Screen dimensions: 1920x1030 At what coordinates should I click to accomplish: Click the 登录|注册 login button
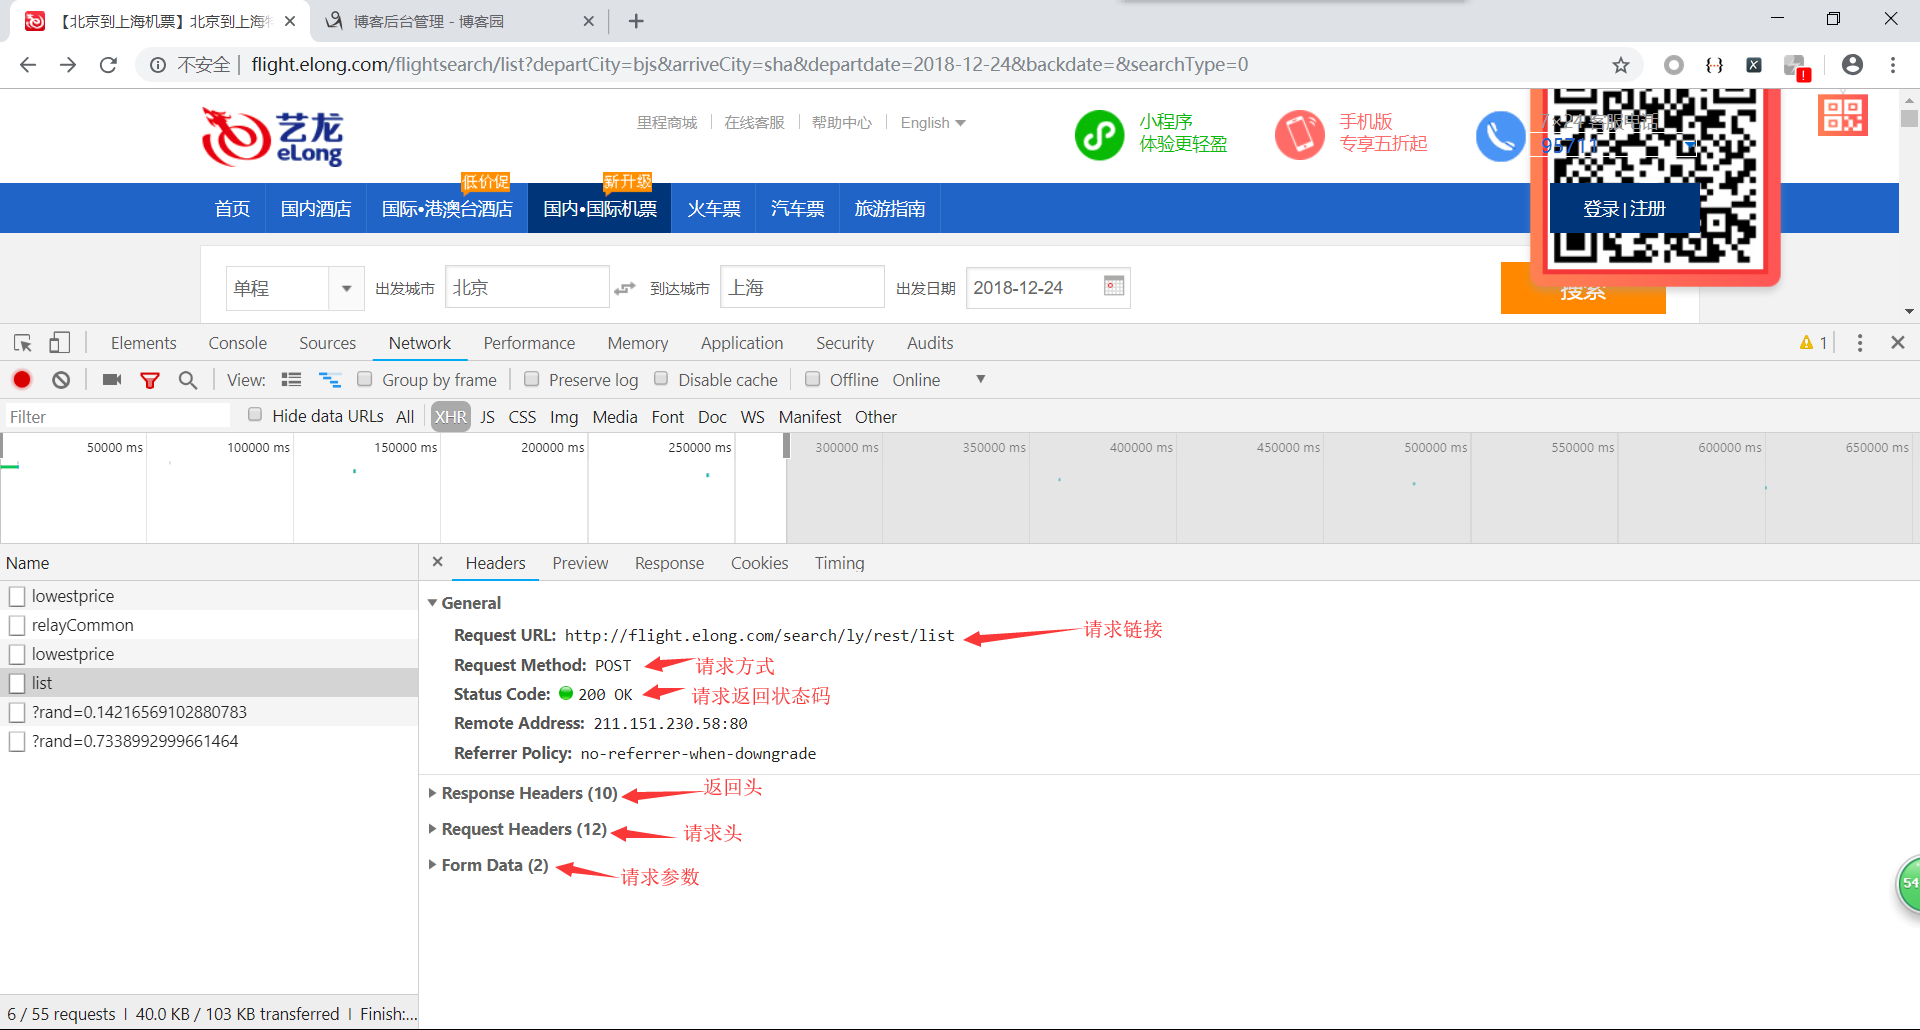click(x=1624, y=208)
